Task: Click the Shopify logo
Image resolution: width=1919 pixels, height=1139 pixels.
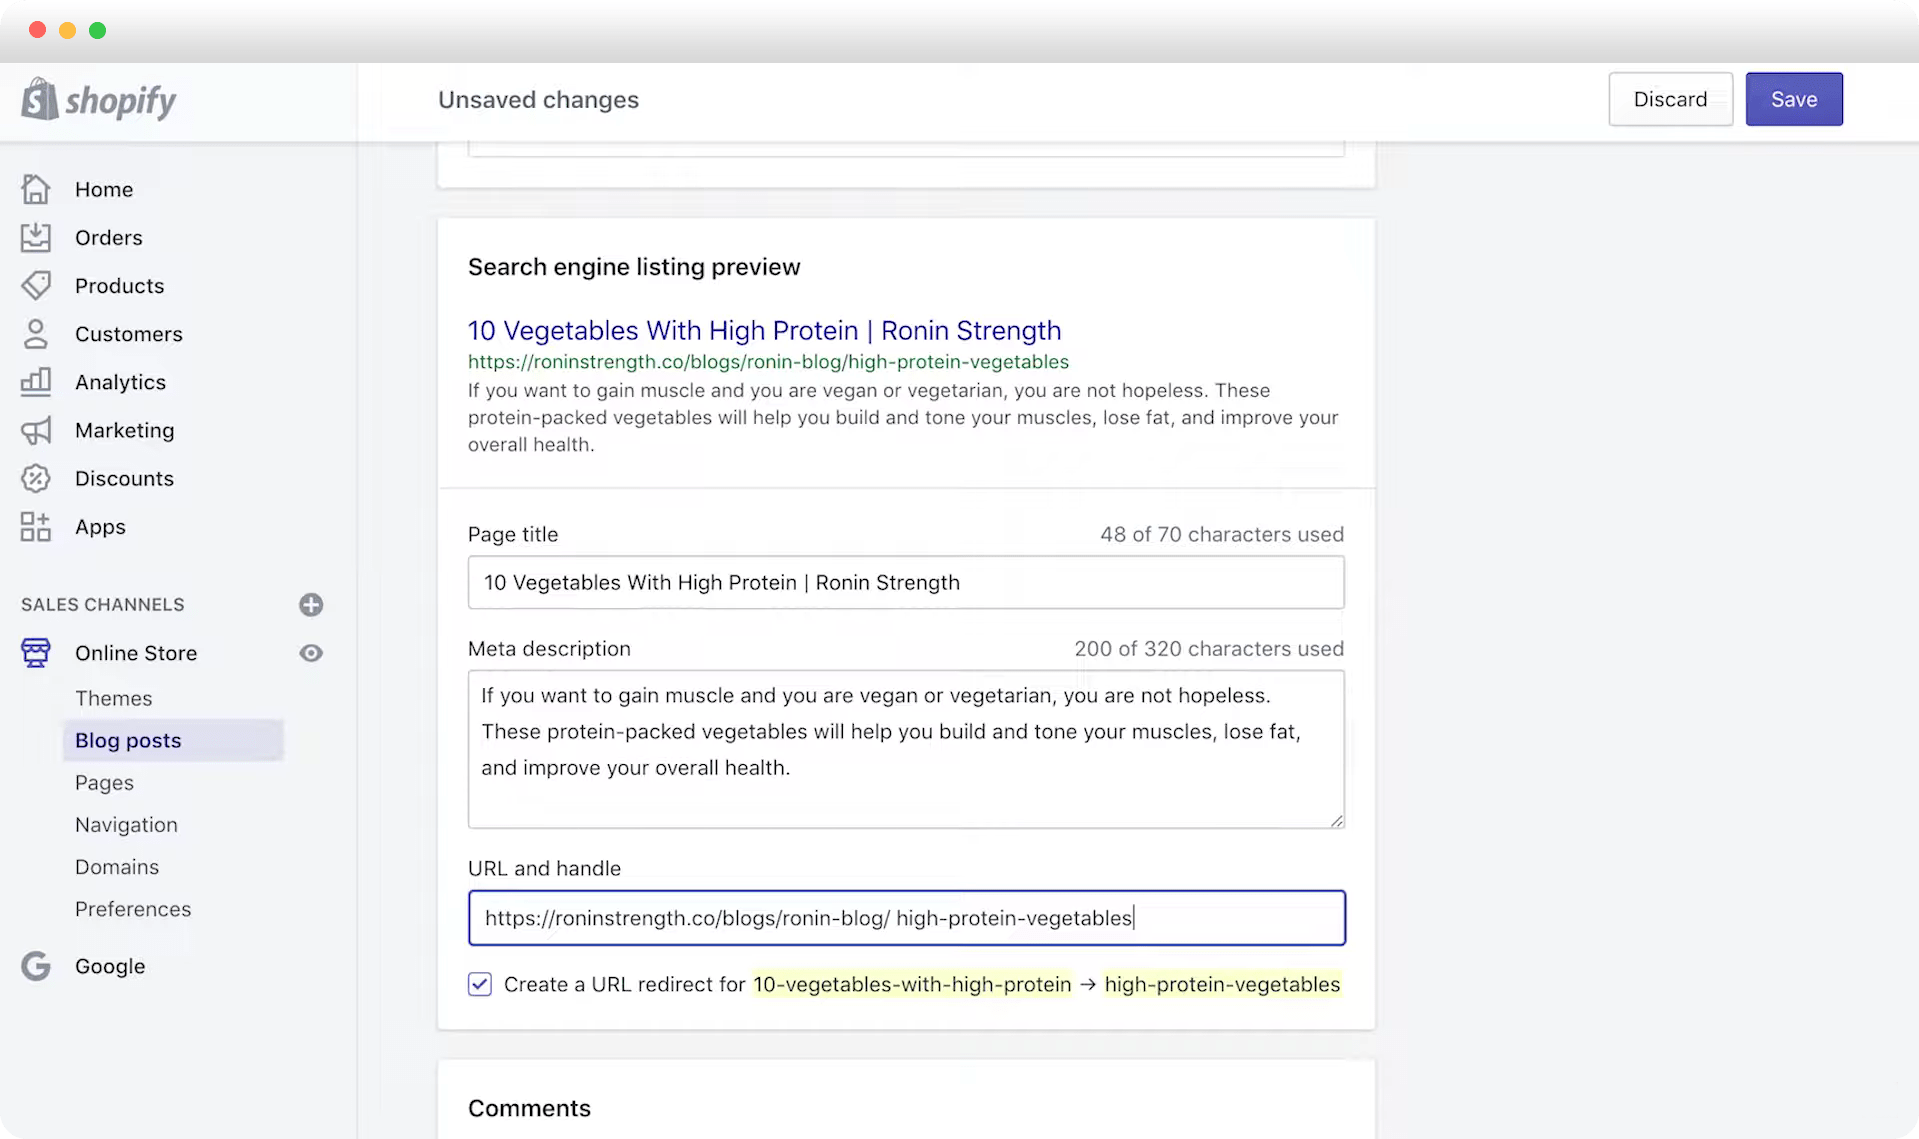Action: (x=98, y=99)
